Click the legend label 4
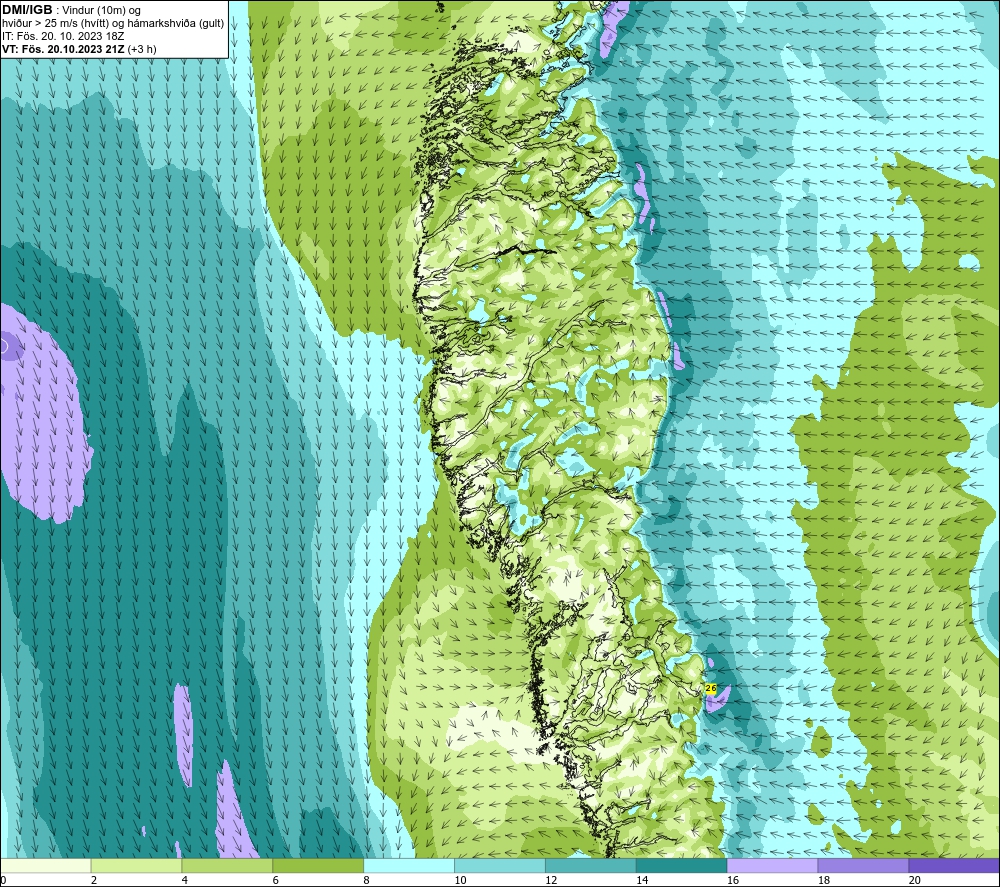The height and width of the screenshot is (887, 1000). [185, 880]
